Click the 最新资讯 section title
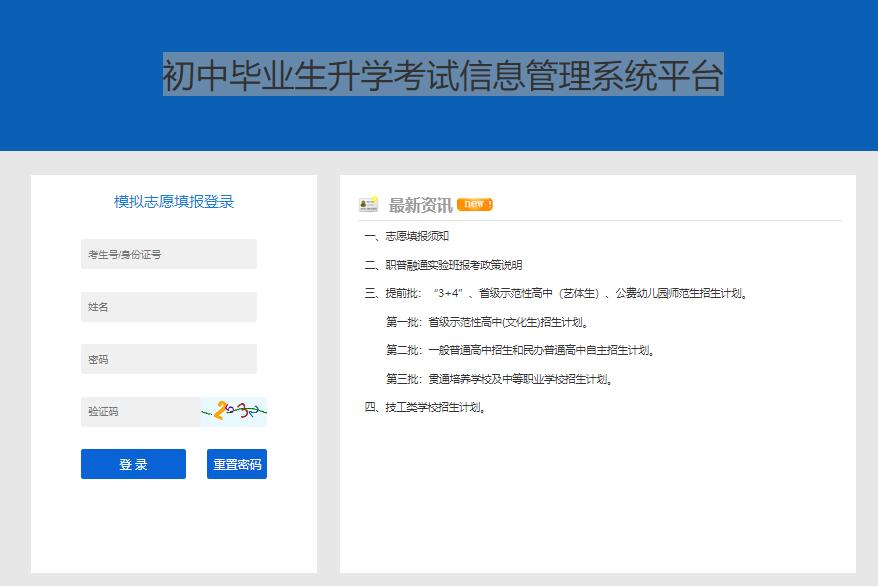 pos(421,205)
